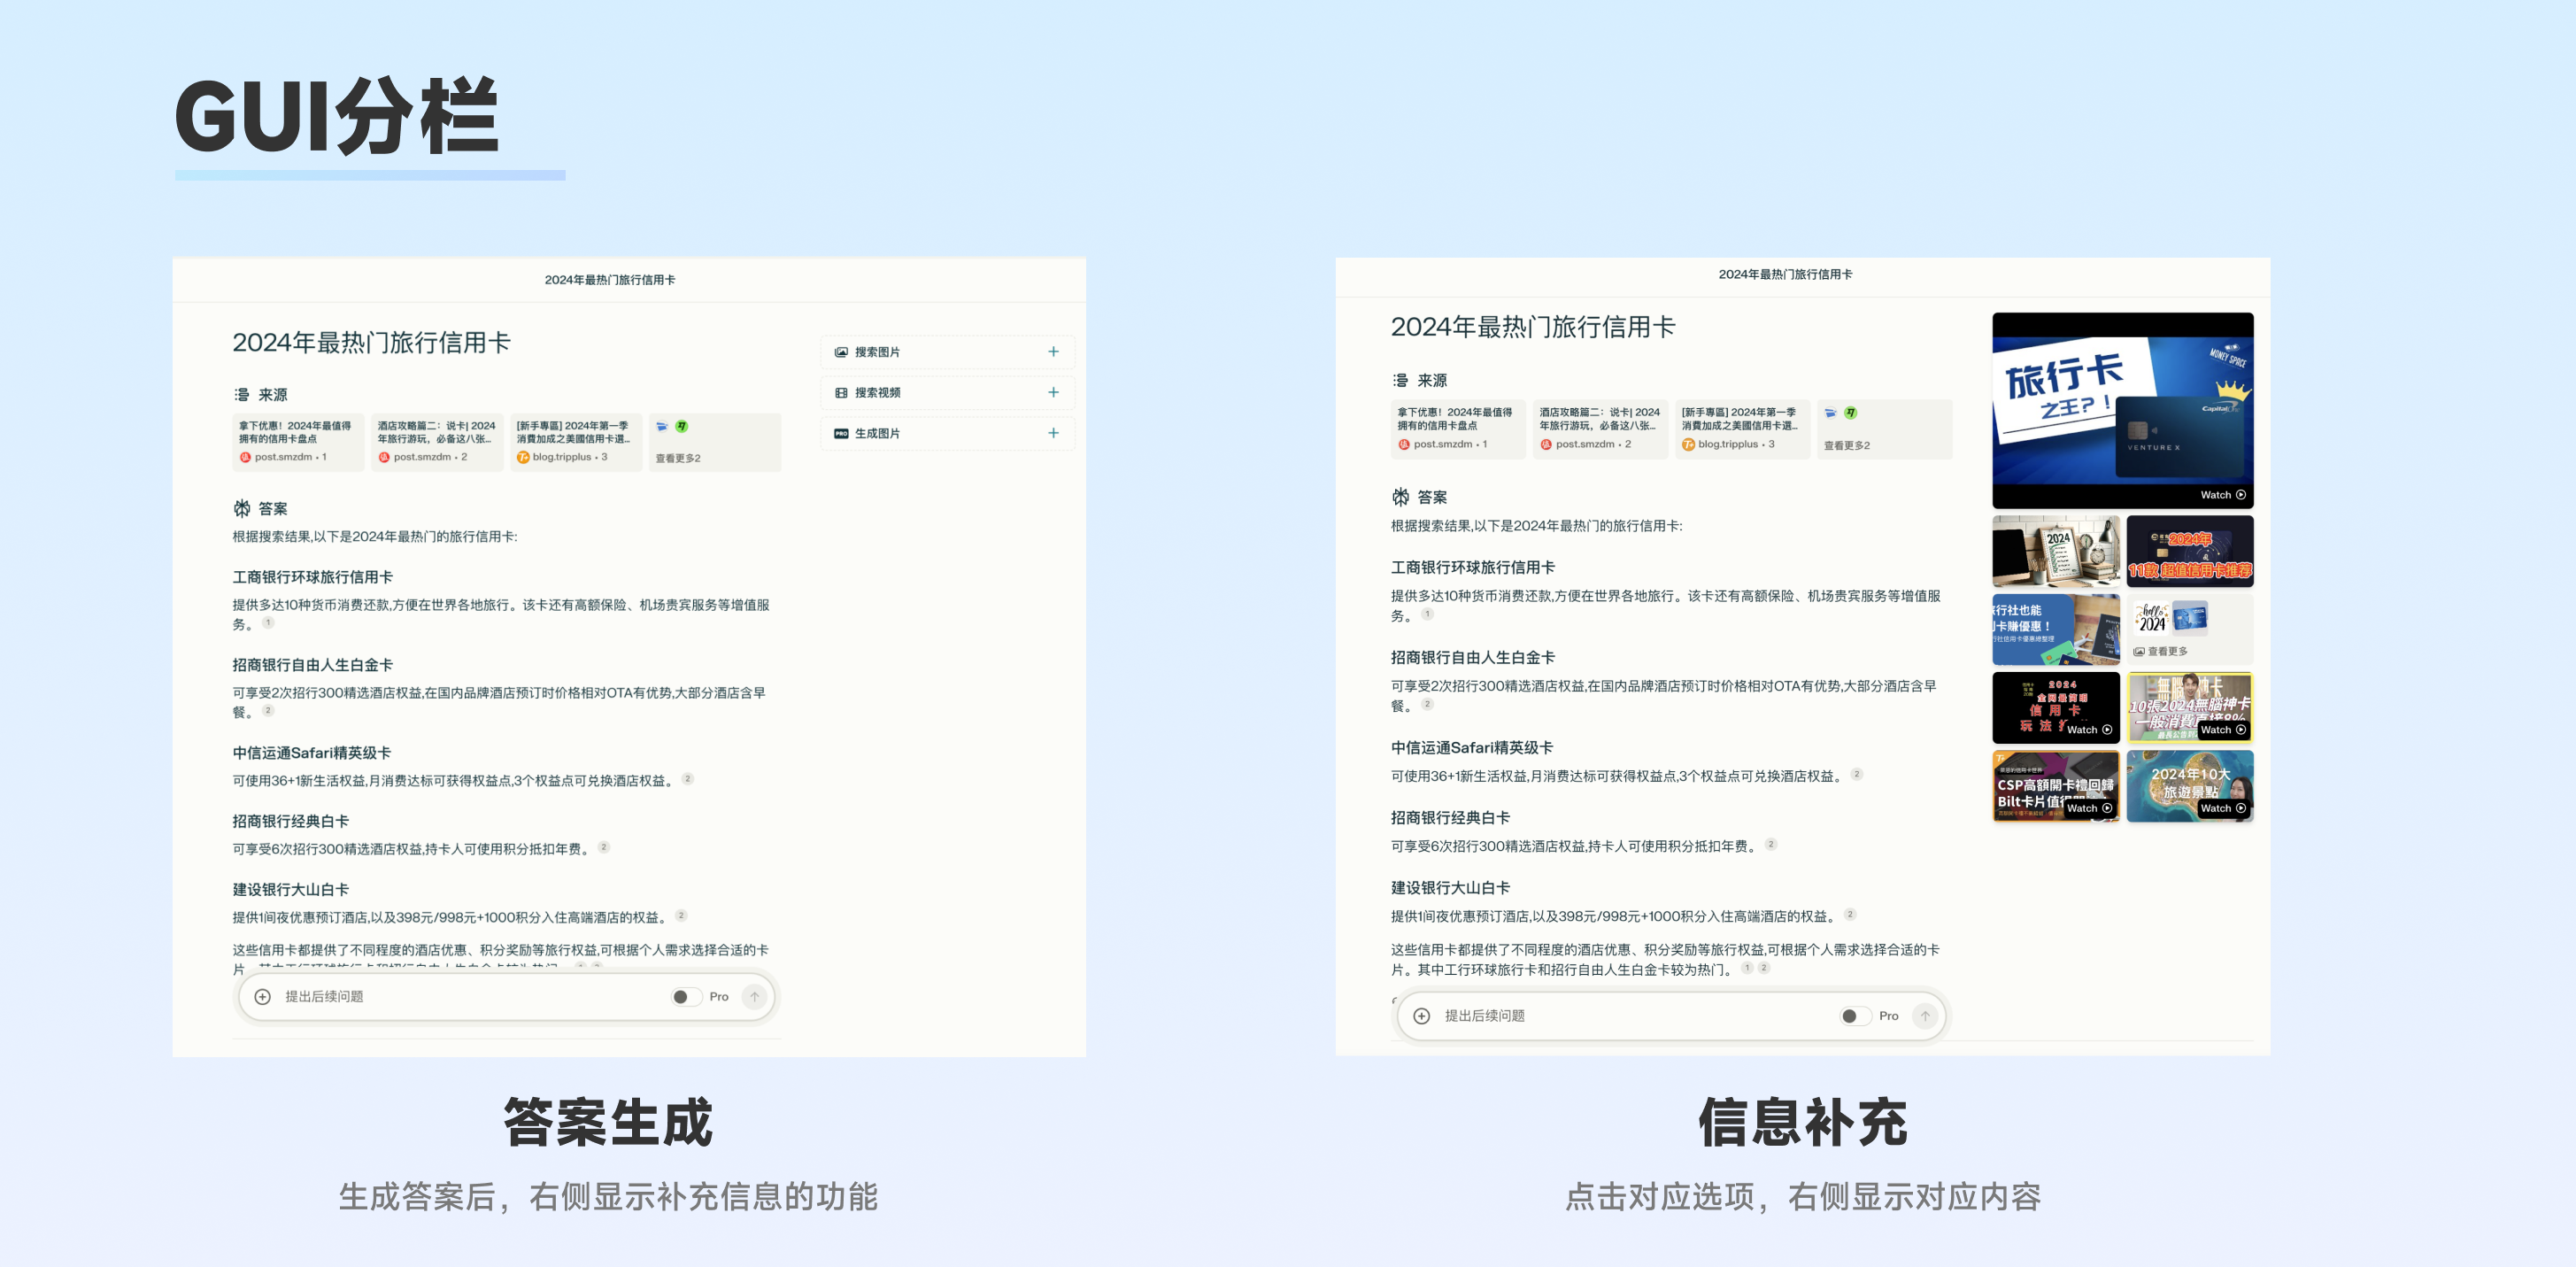In right panel, open source card post.smzdm · 1
This screenshot has height=1267, width=2576.
pyautogui.click(x=1458, y=429)
